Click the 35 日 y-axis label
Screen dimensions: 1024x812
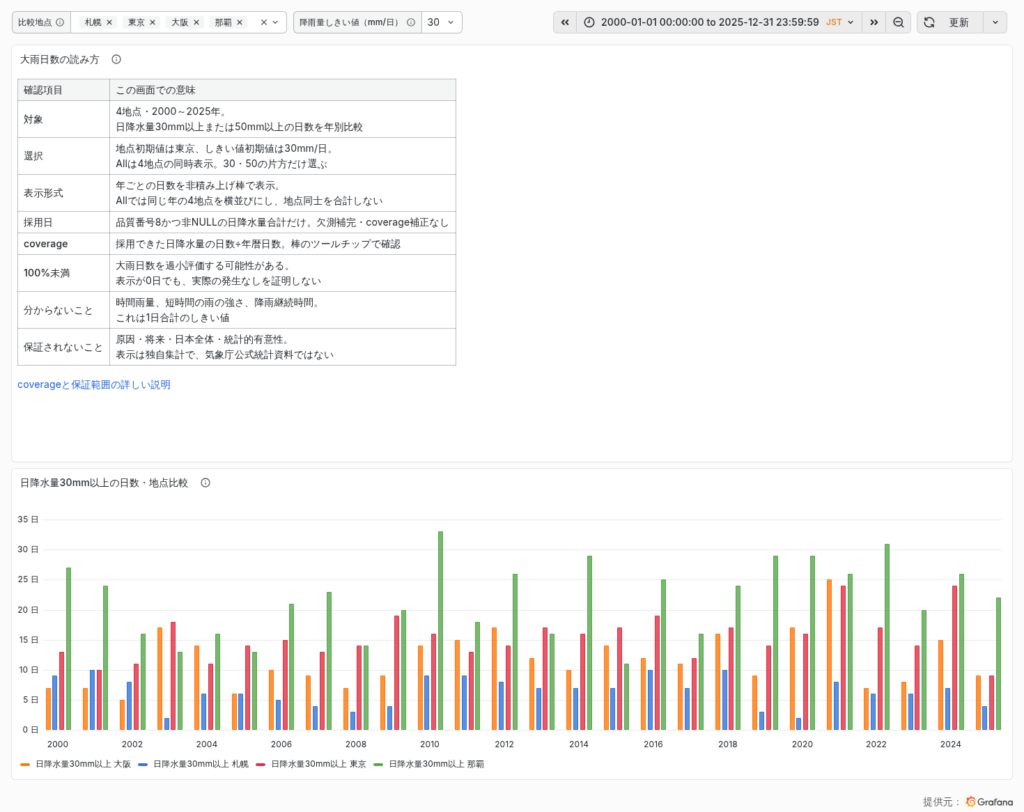coord(28,519)
